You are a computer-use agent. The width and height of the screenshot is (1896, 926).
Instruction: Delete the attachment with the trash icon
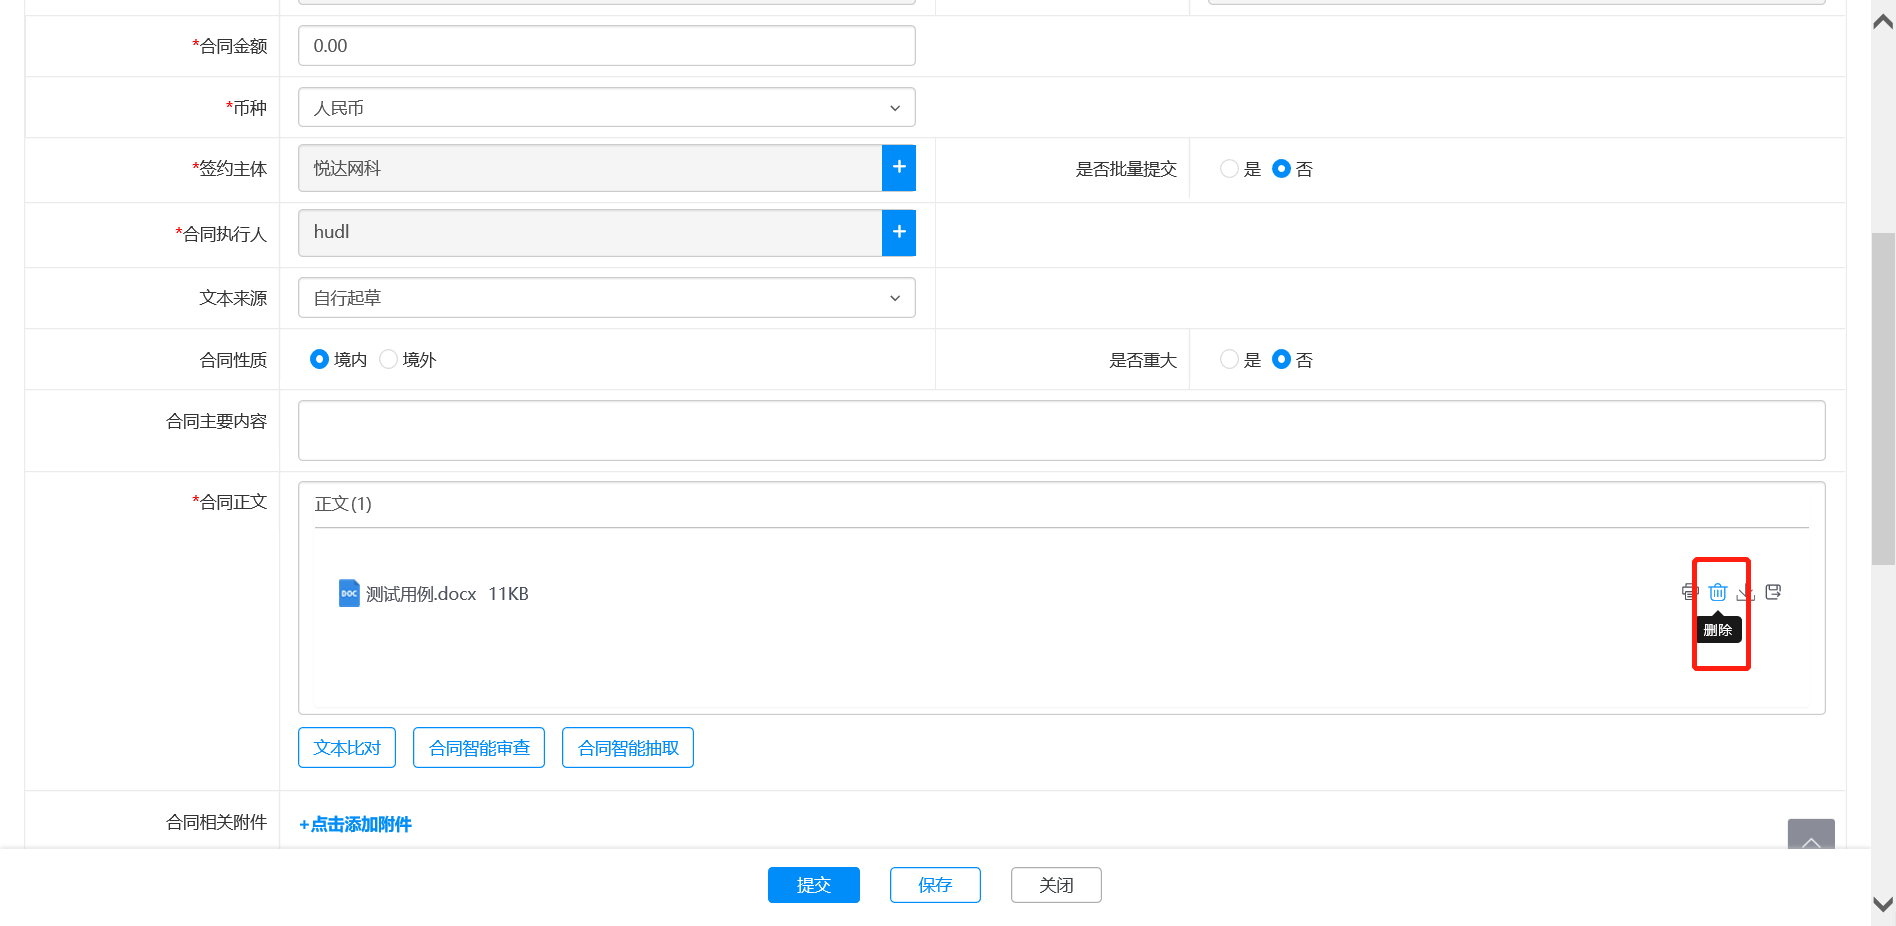[x=1717, y=592]
